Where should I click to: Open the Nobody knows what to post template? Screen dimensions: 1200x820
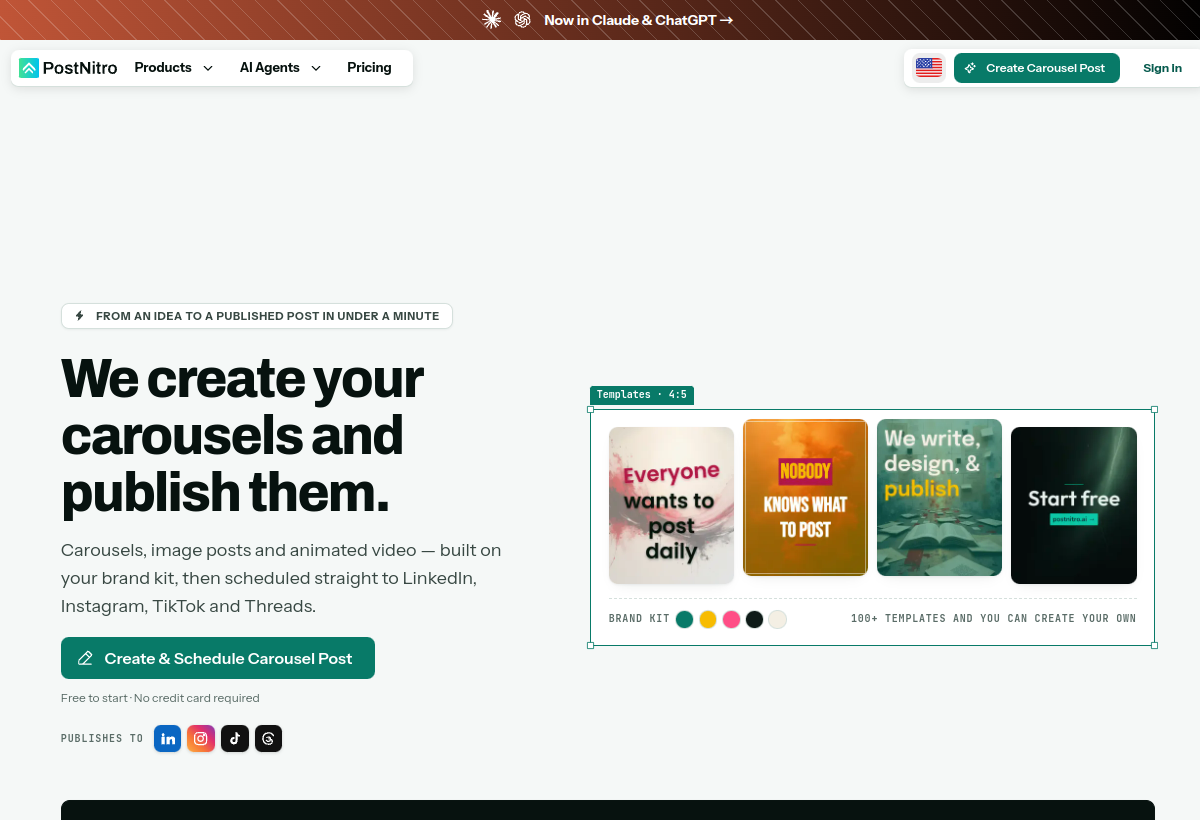click(x=805, y=497)
